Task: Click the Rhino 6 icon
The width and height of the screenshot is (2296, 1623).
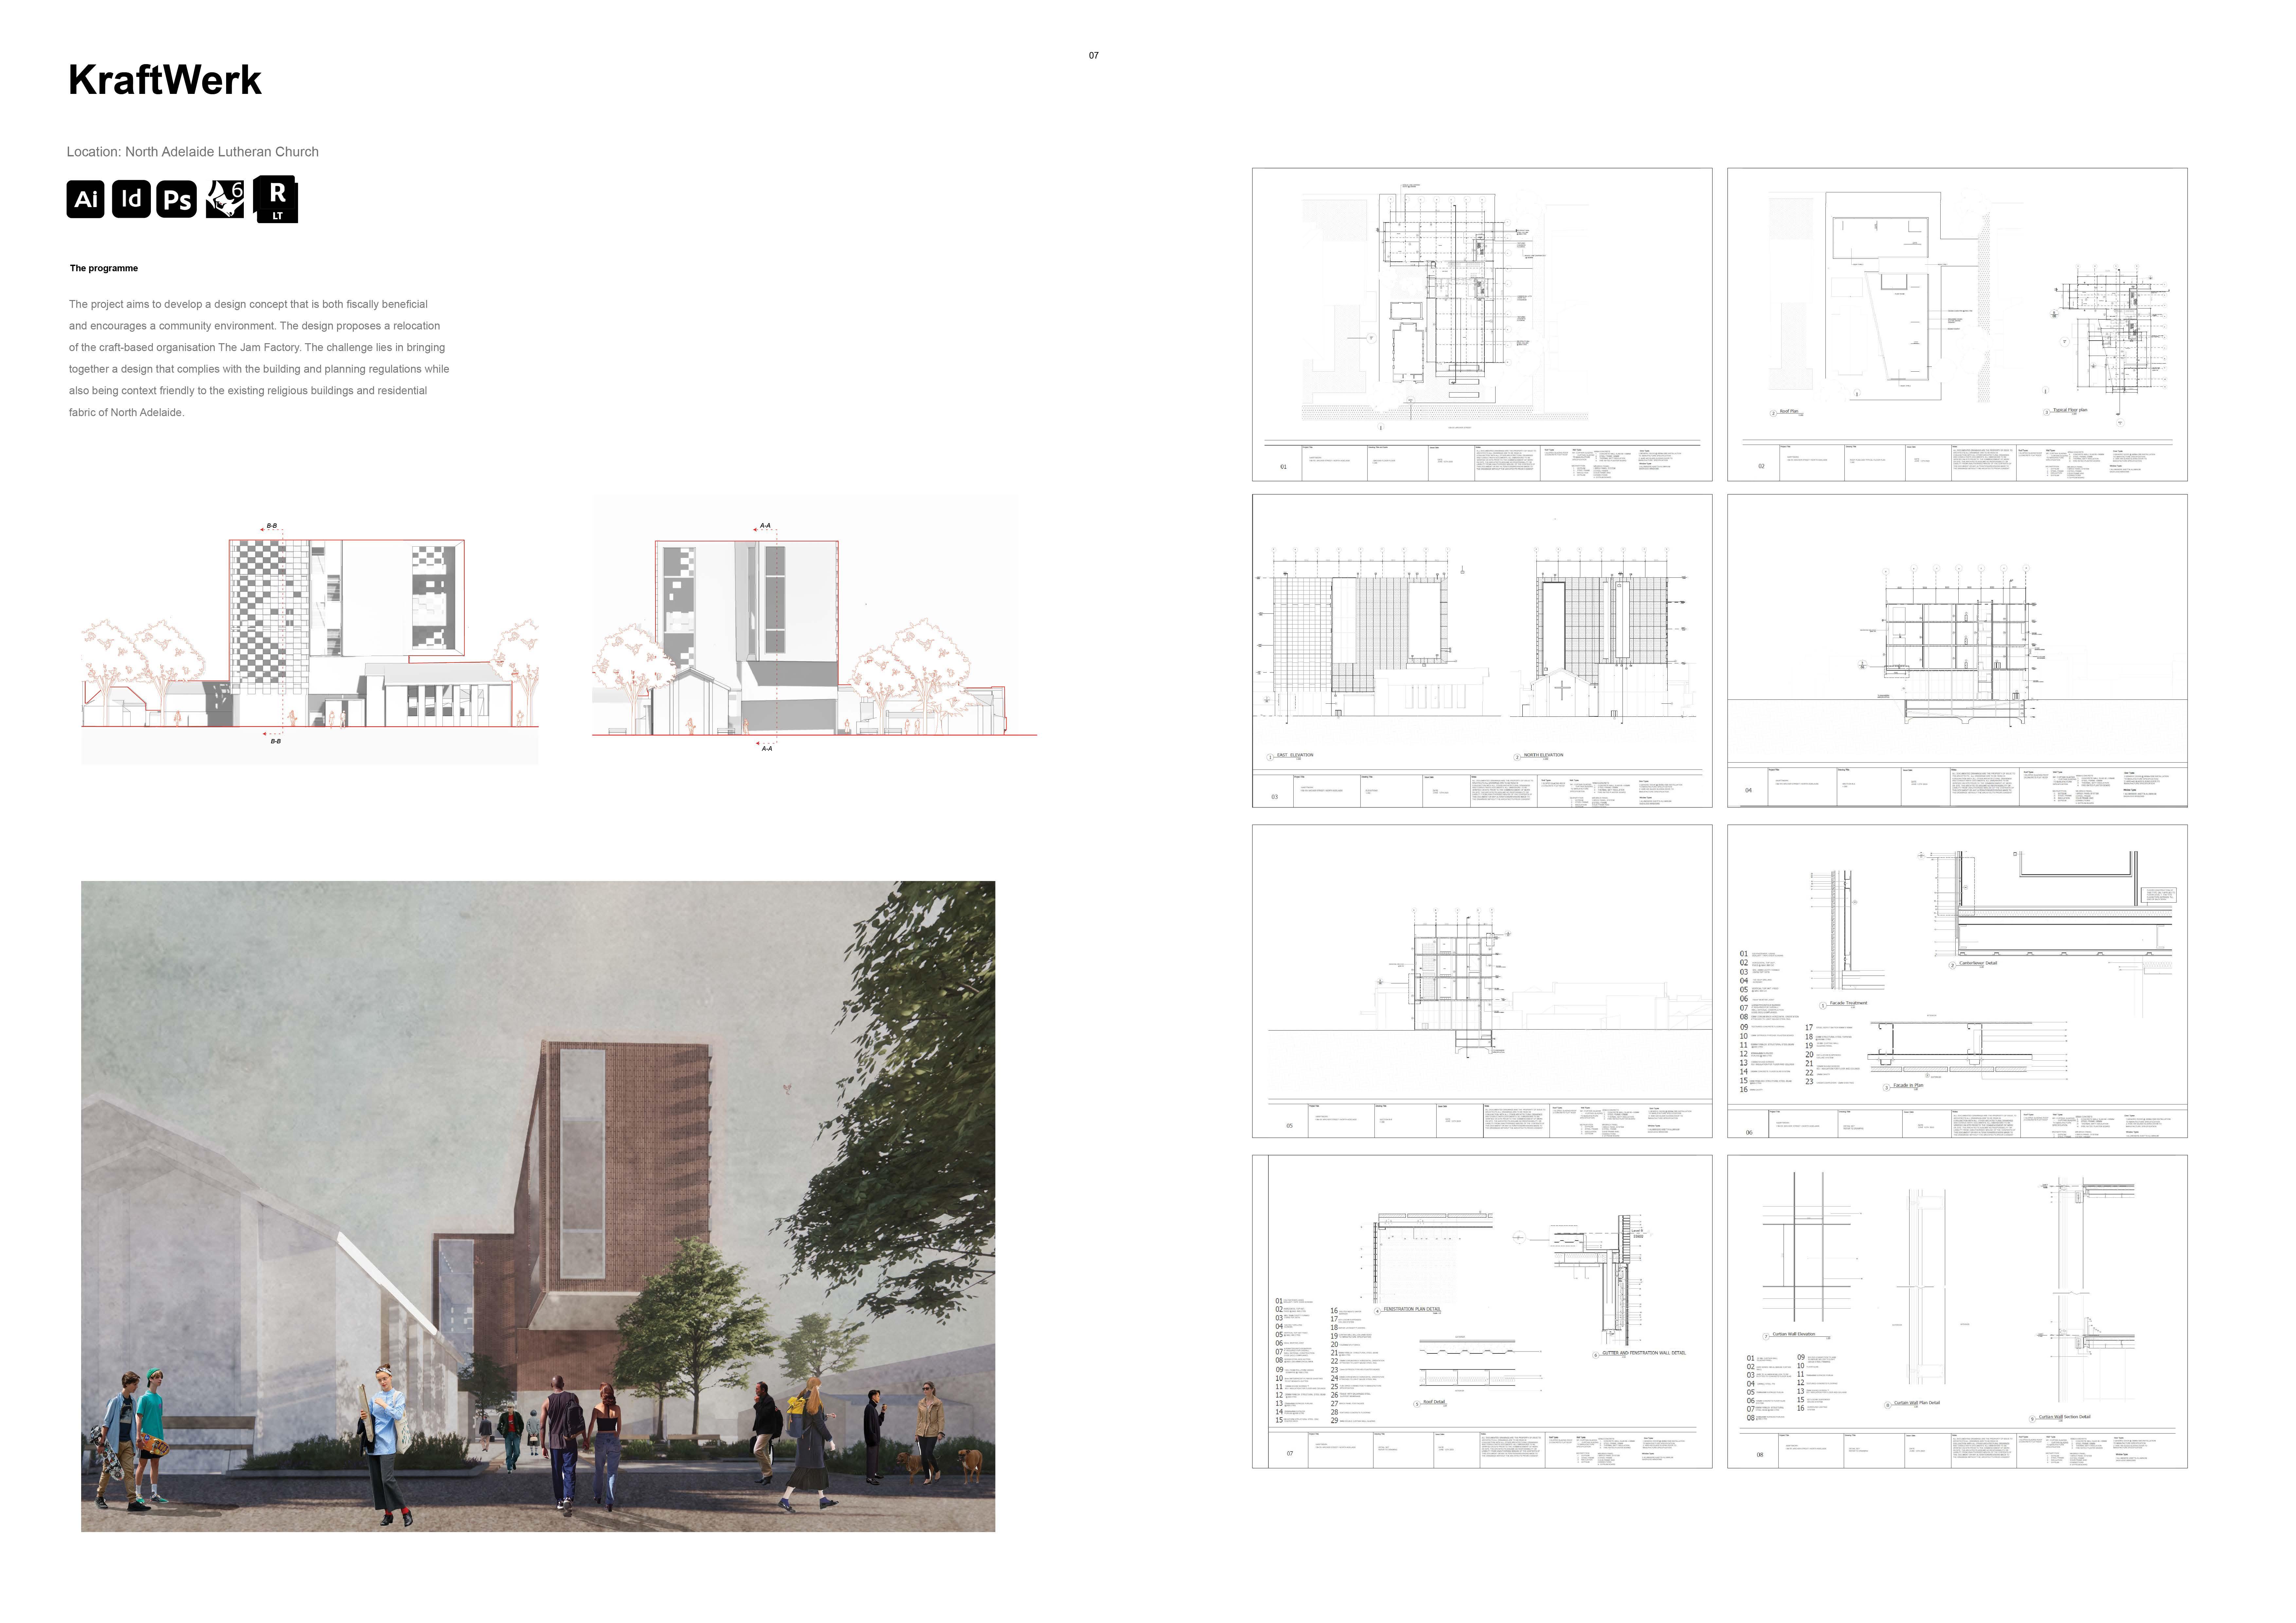Action: [x=225, y=199]
